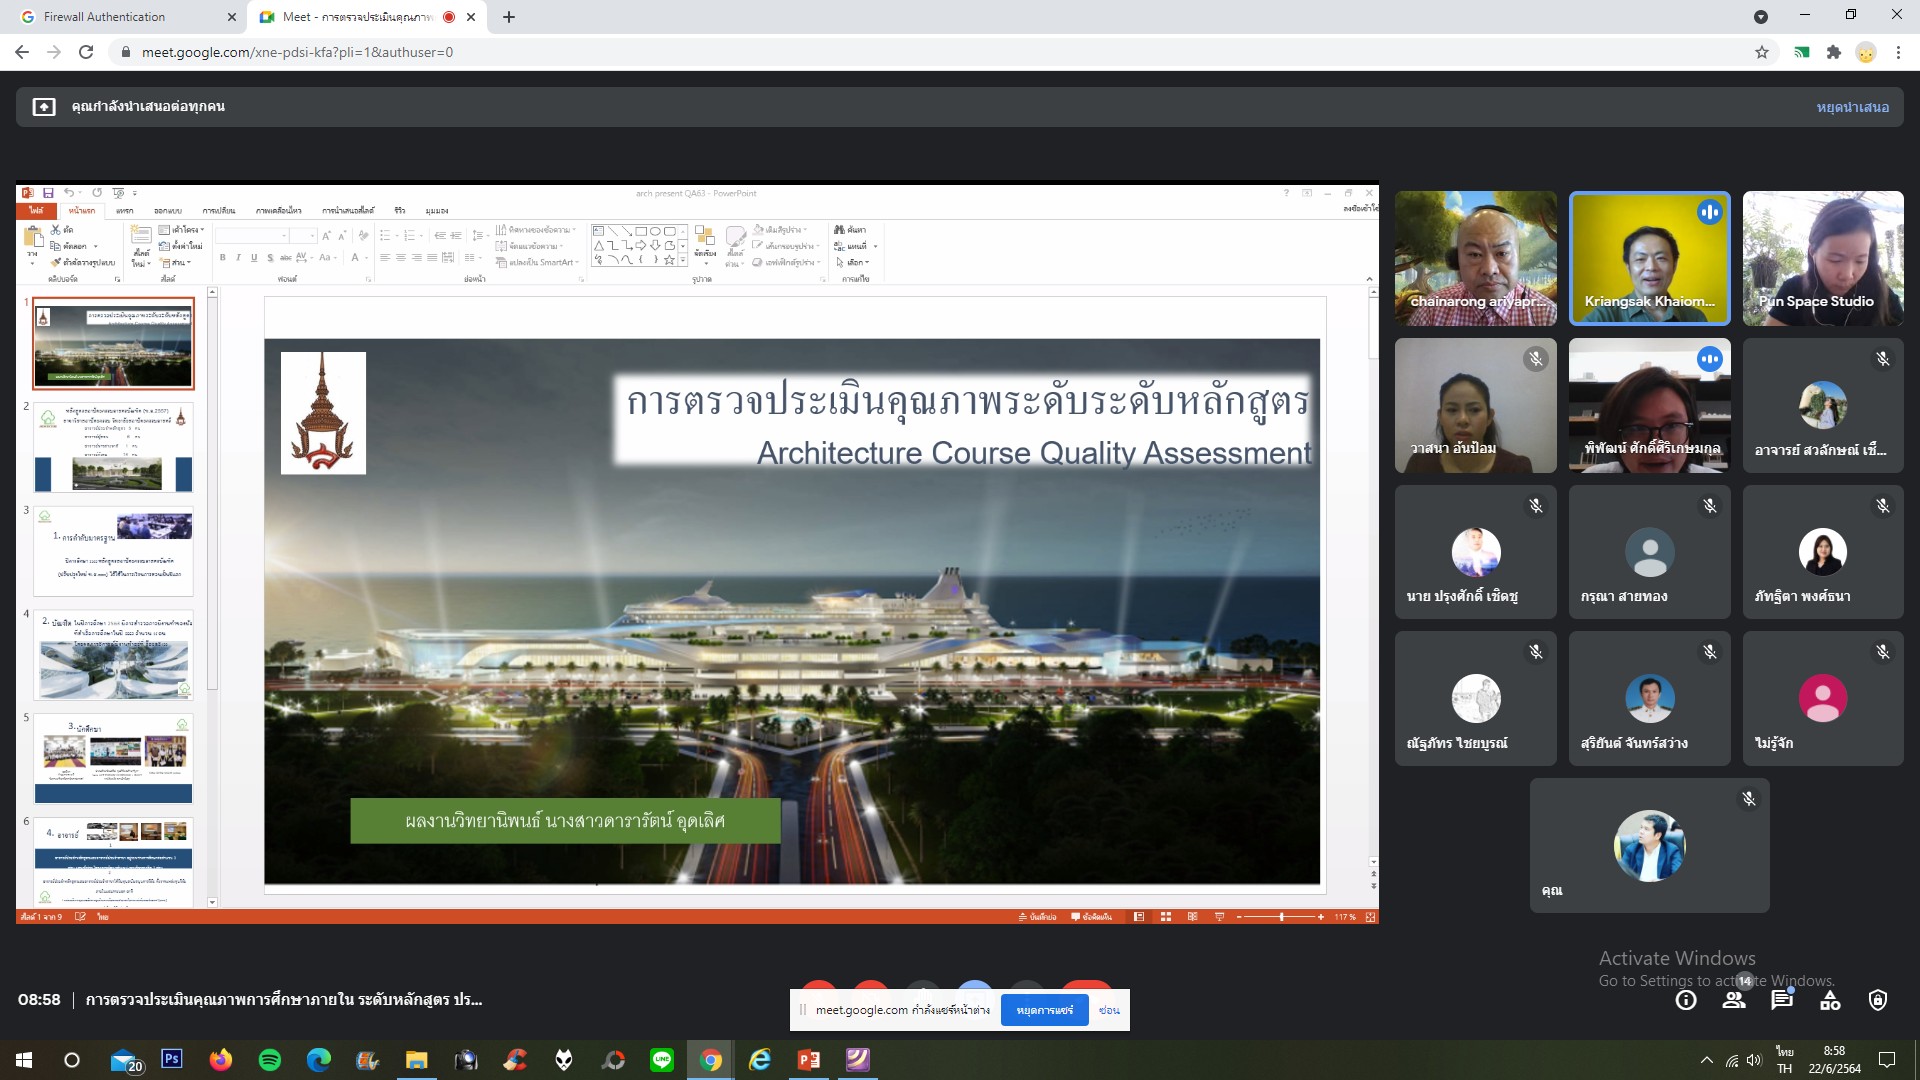Viewport: 1920px width, 1080px height.
Task: Adjust the PowerPoint zoom slider in the status bar
Action: pyautogui.click(x=1281, y=917)
